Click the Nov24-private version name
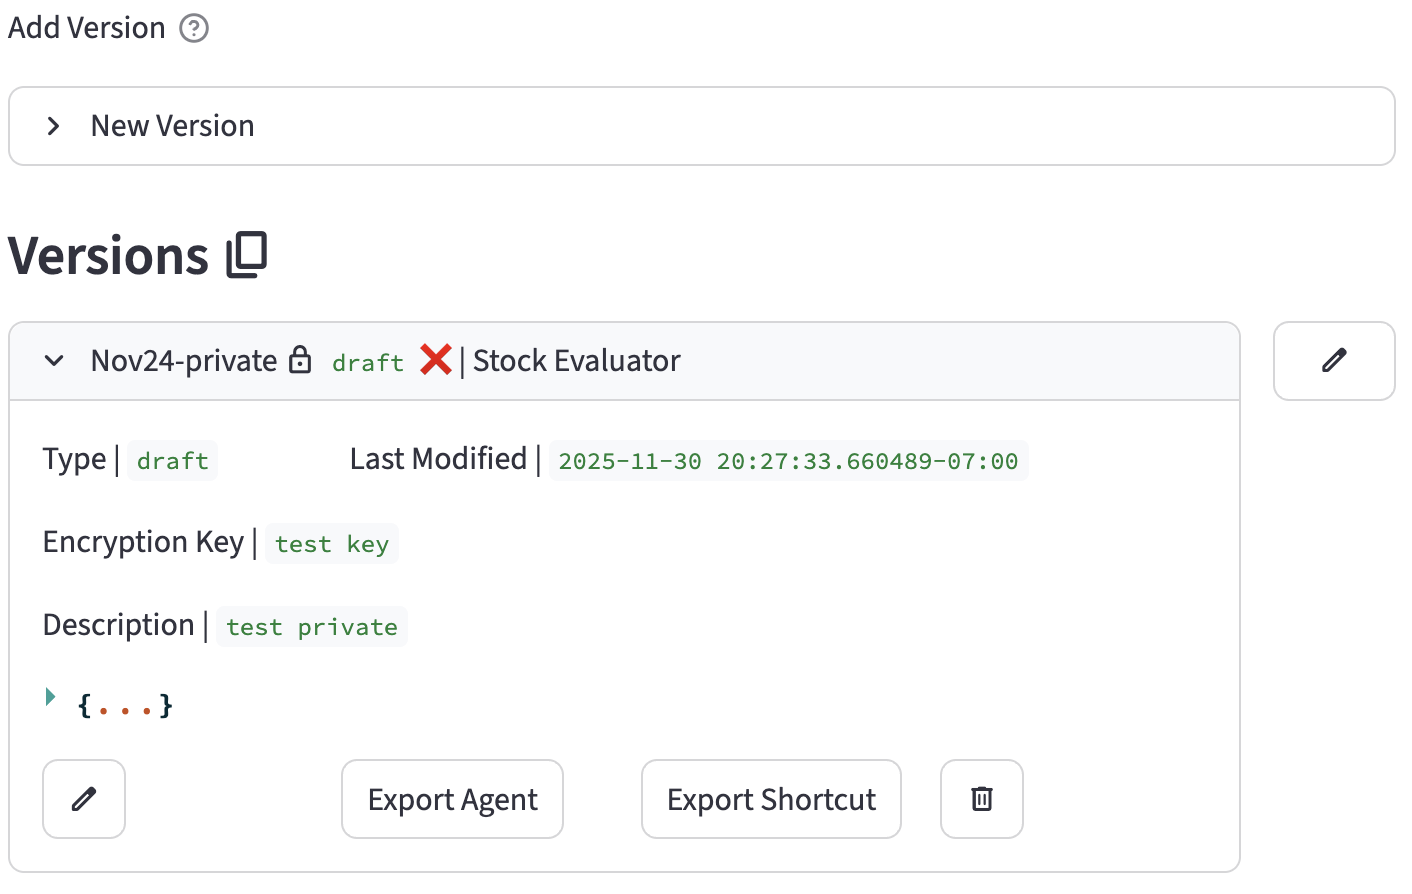 [x=184, y=361]
